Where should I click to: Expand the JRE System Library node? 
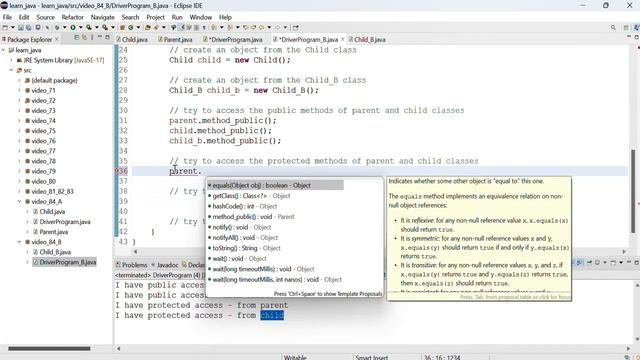[11, 60]
